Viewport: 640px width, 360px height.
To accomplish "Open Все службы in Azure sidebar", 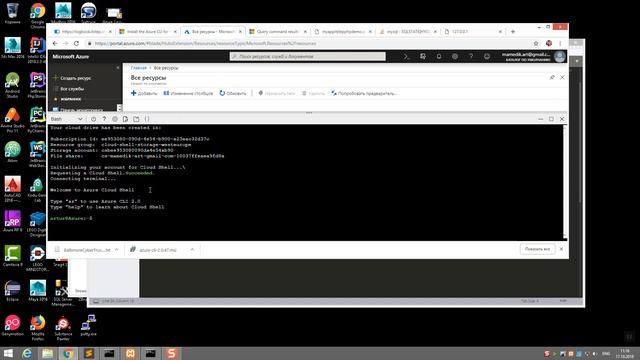I will [x=69, y=89].
